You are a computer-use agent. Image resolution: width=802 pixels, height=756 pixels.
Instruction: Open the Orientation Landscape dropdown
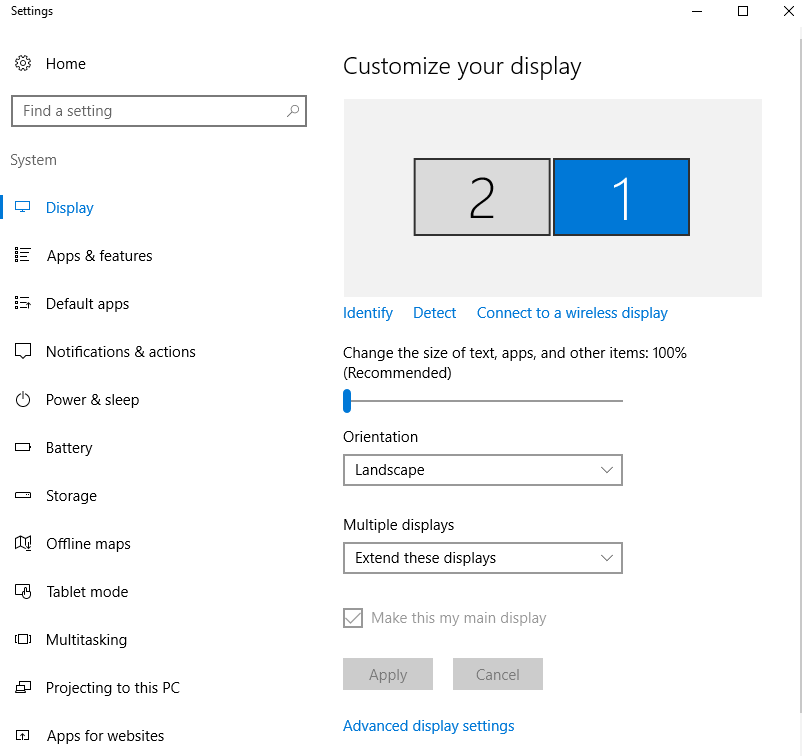[x=483, y=470]
